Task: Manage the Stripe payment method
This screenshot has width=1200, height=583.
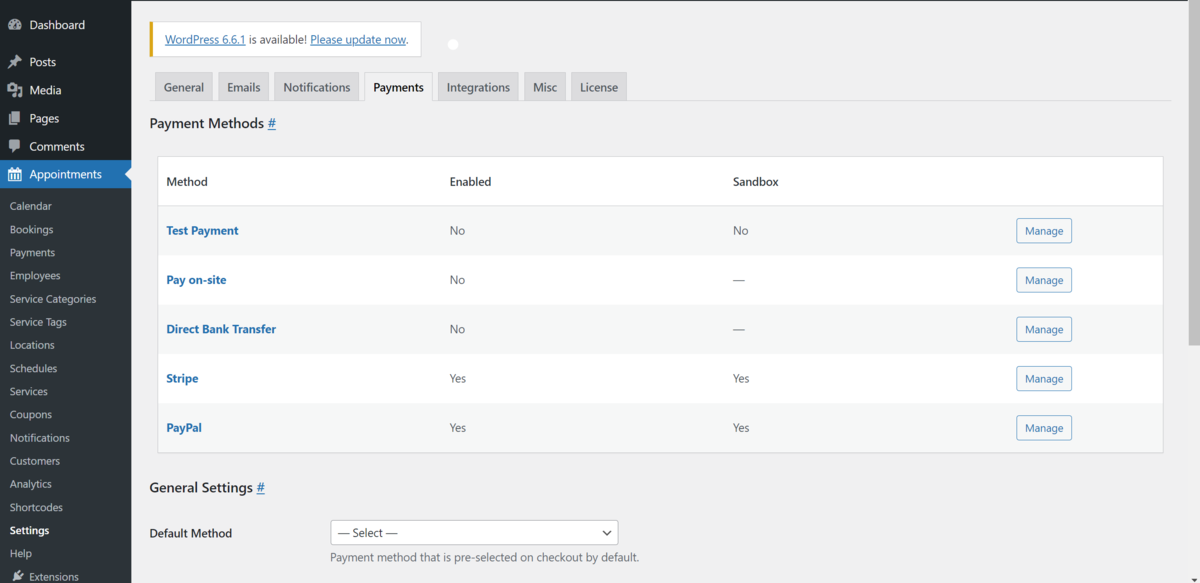Action: click(x=1044, y=379)
